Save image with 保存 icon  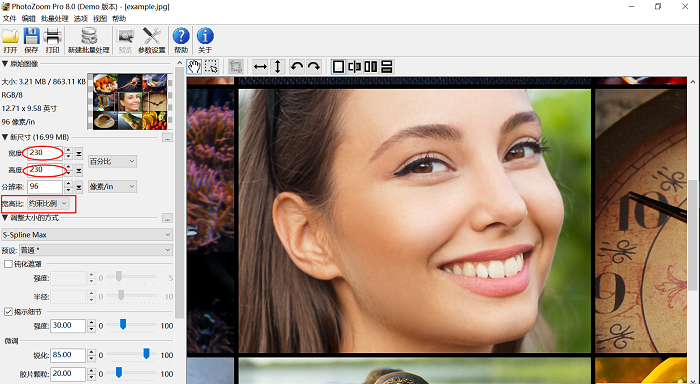tap(31, 40)
